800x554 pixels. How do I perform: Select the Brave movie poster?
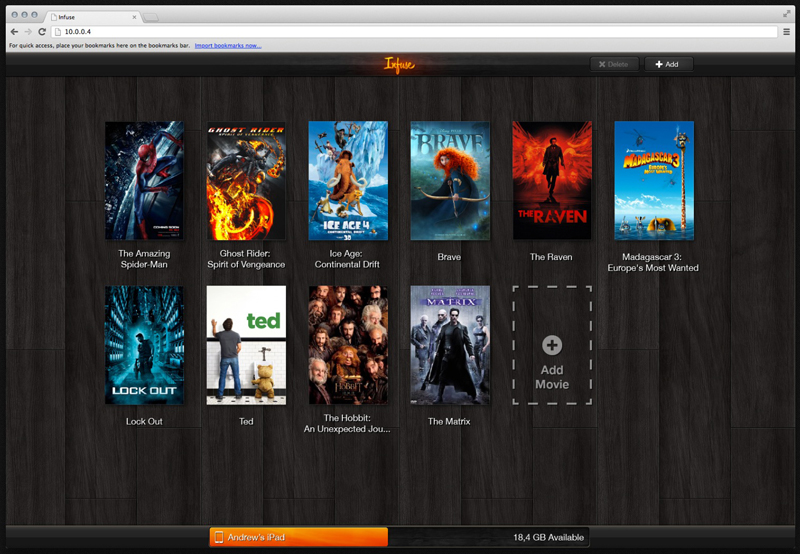(x=450, y=180)
